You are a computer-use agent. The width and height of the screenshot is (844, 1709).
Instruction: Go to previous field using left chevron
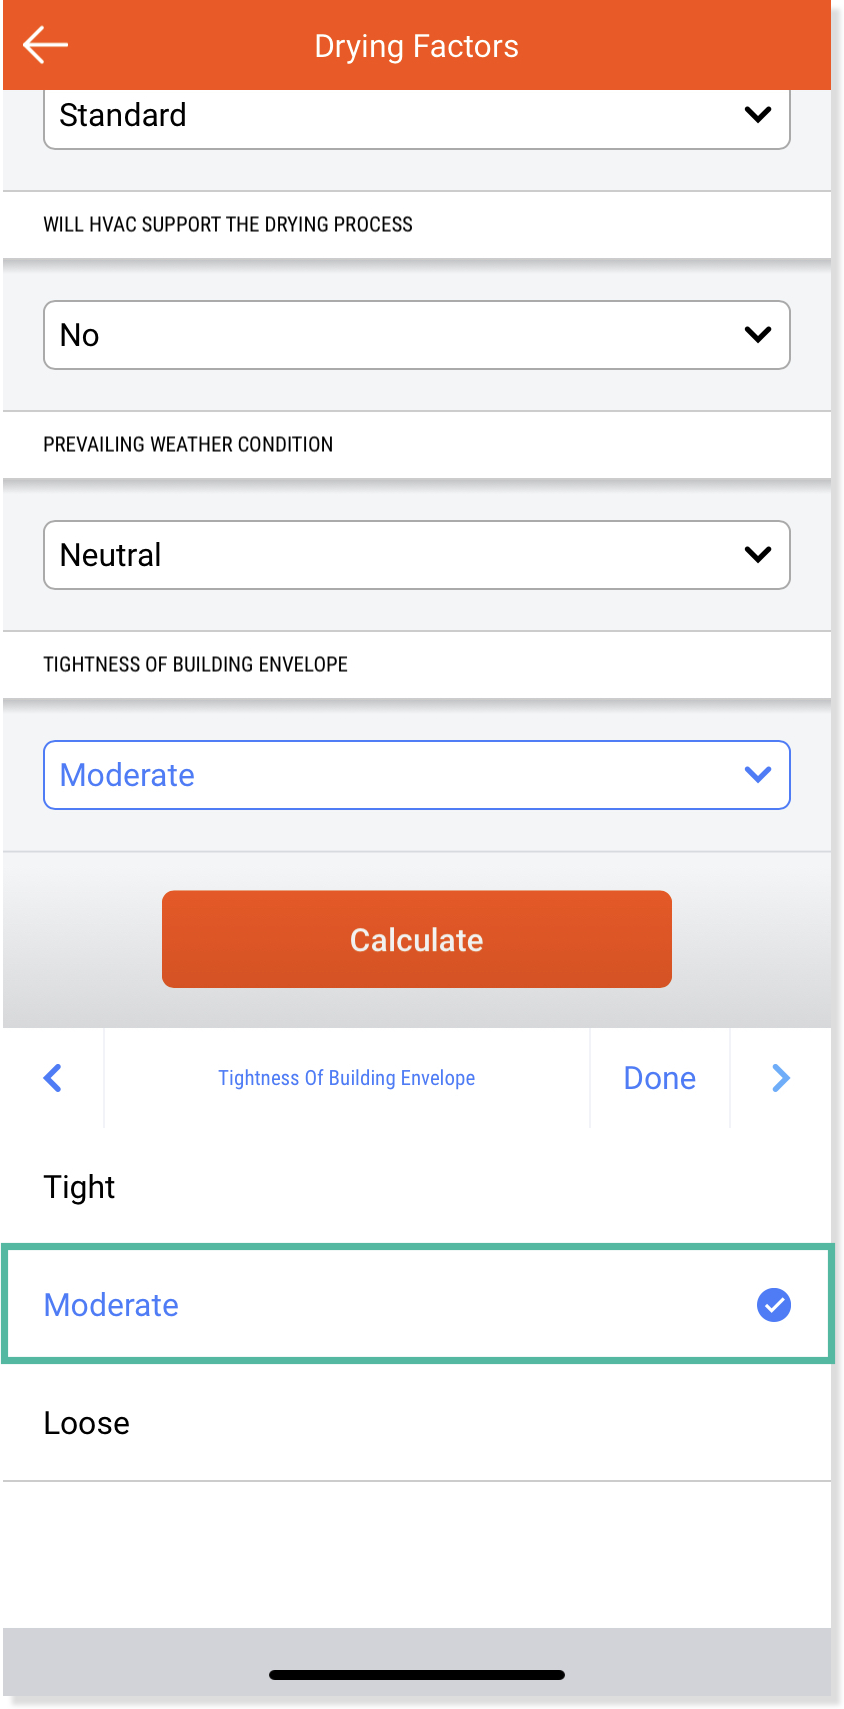(53, 1078)
